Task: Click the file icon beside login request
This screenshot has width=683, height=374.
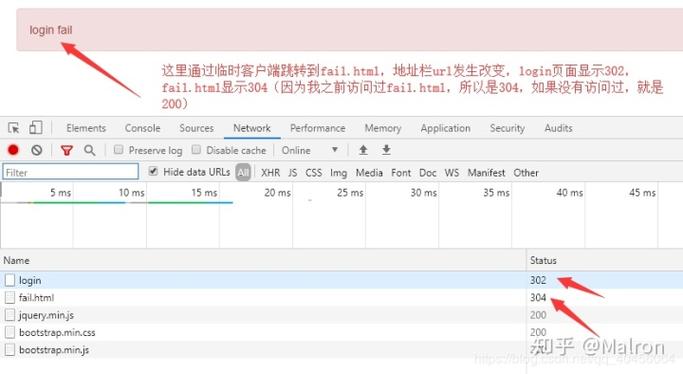Action: pyautogui.click(x=10, y=280)
